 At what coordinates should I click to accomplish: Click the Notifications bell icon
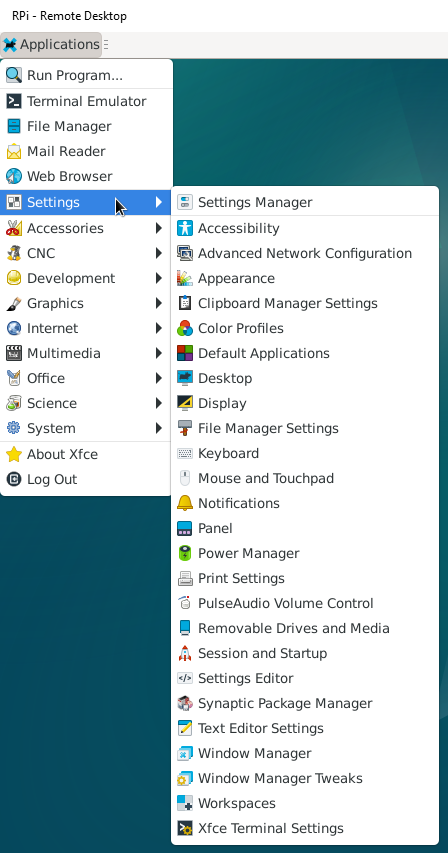(x=185, y=503)
